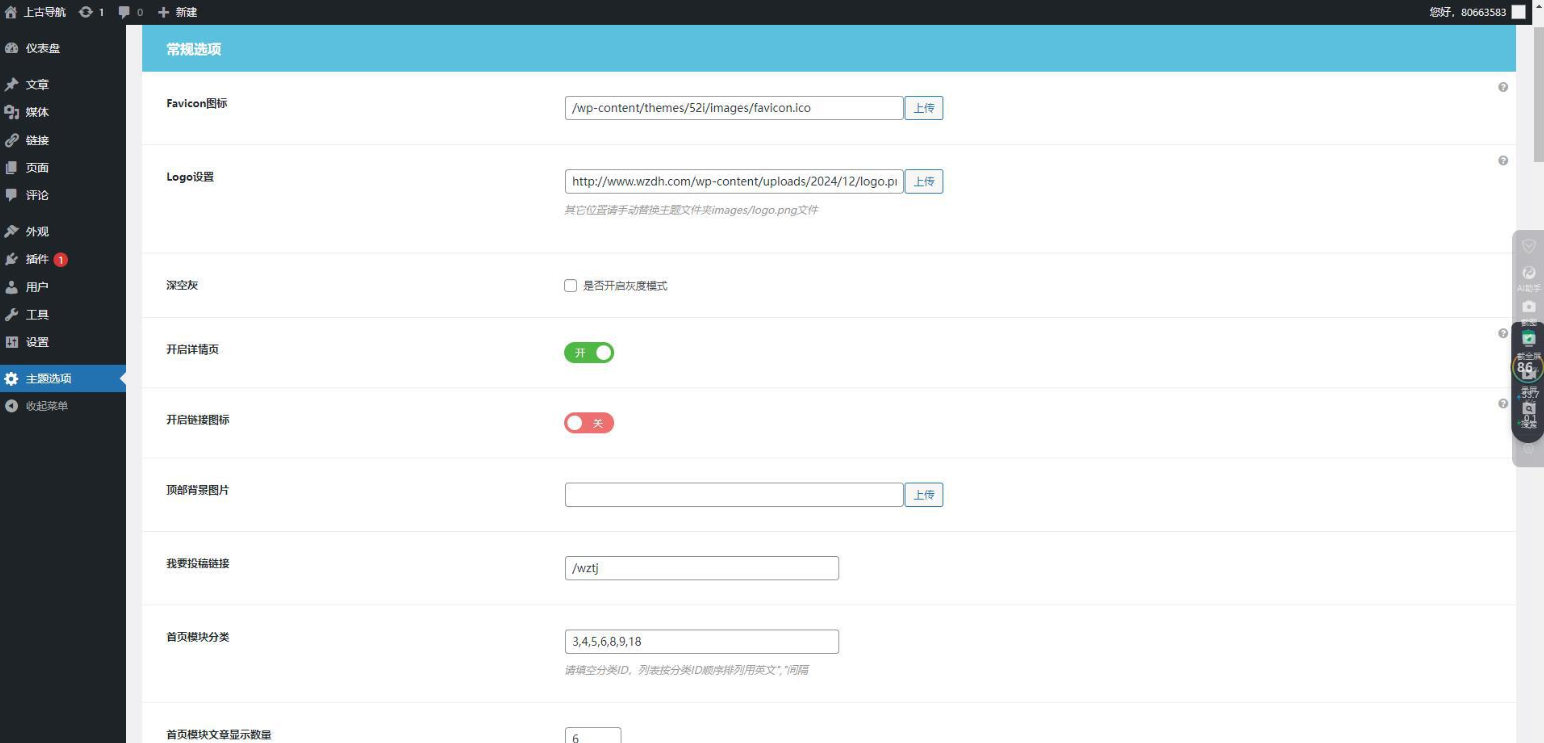Collapse the sidebar with 收起菜单

(x=46, y=406)
